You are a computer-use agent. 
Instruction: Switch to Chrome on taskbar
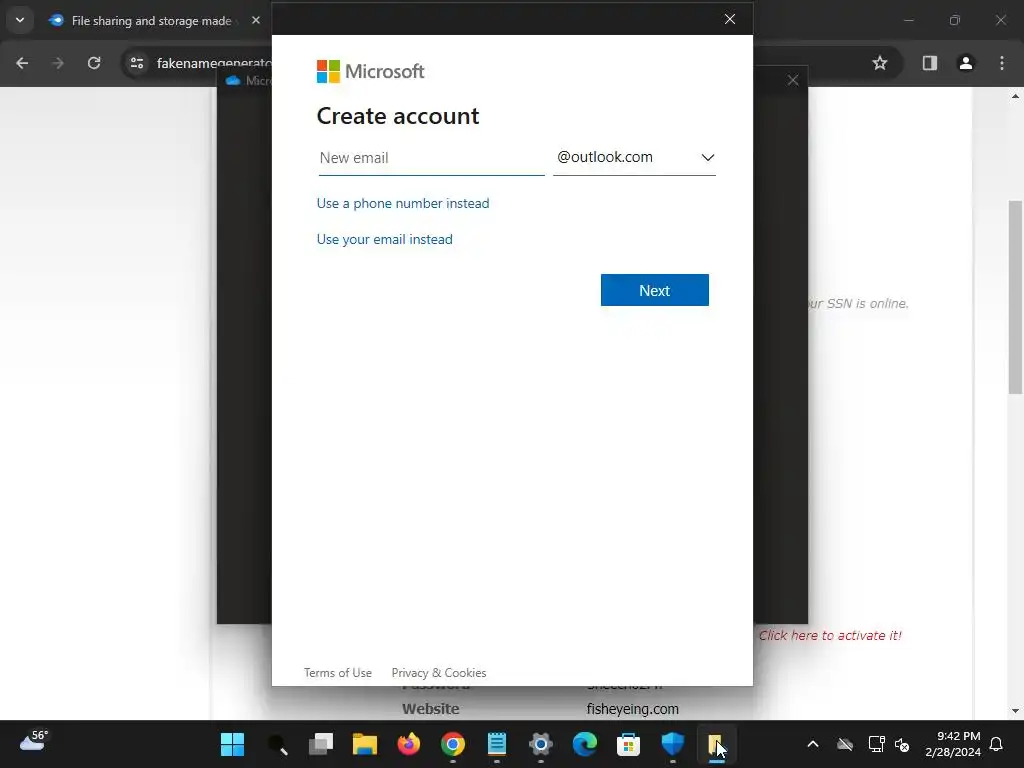453,744
